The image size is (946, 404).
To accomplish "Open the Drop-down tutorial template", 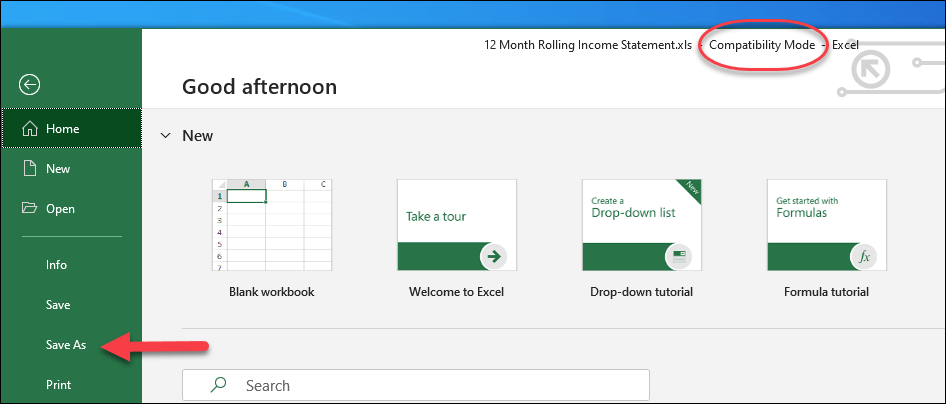I will (642, 225).
